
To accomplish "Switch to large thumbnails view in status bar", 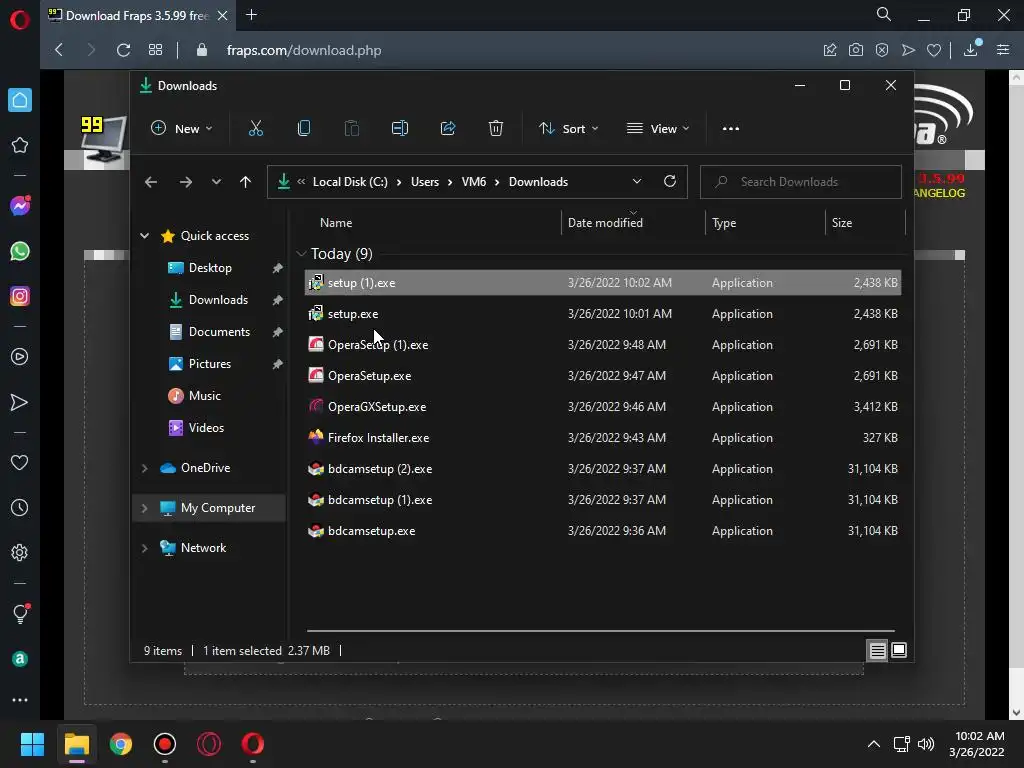I will click(x=899, y=650).
